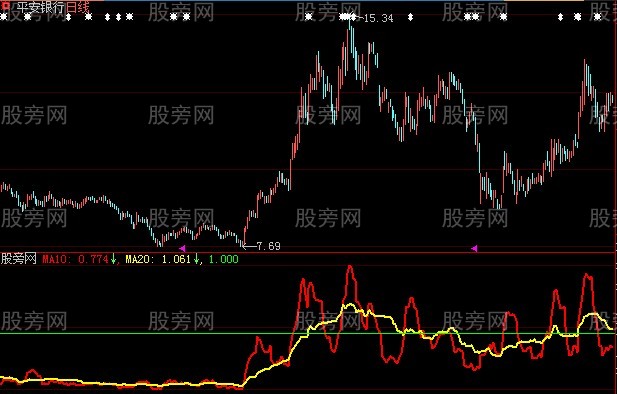Select the 平安银行 stock name label

point(40,7)
